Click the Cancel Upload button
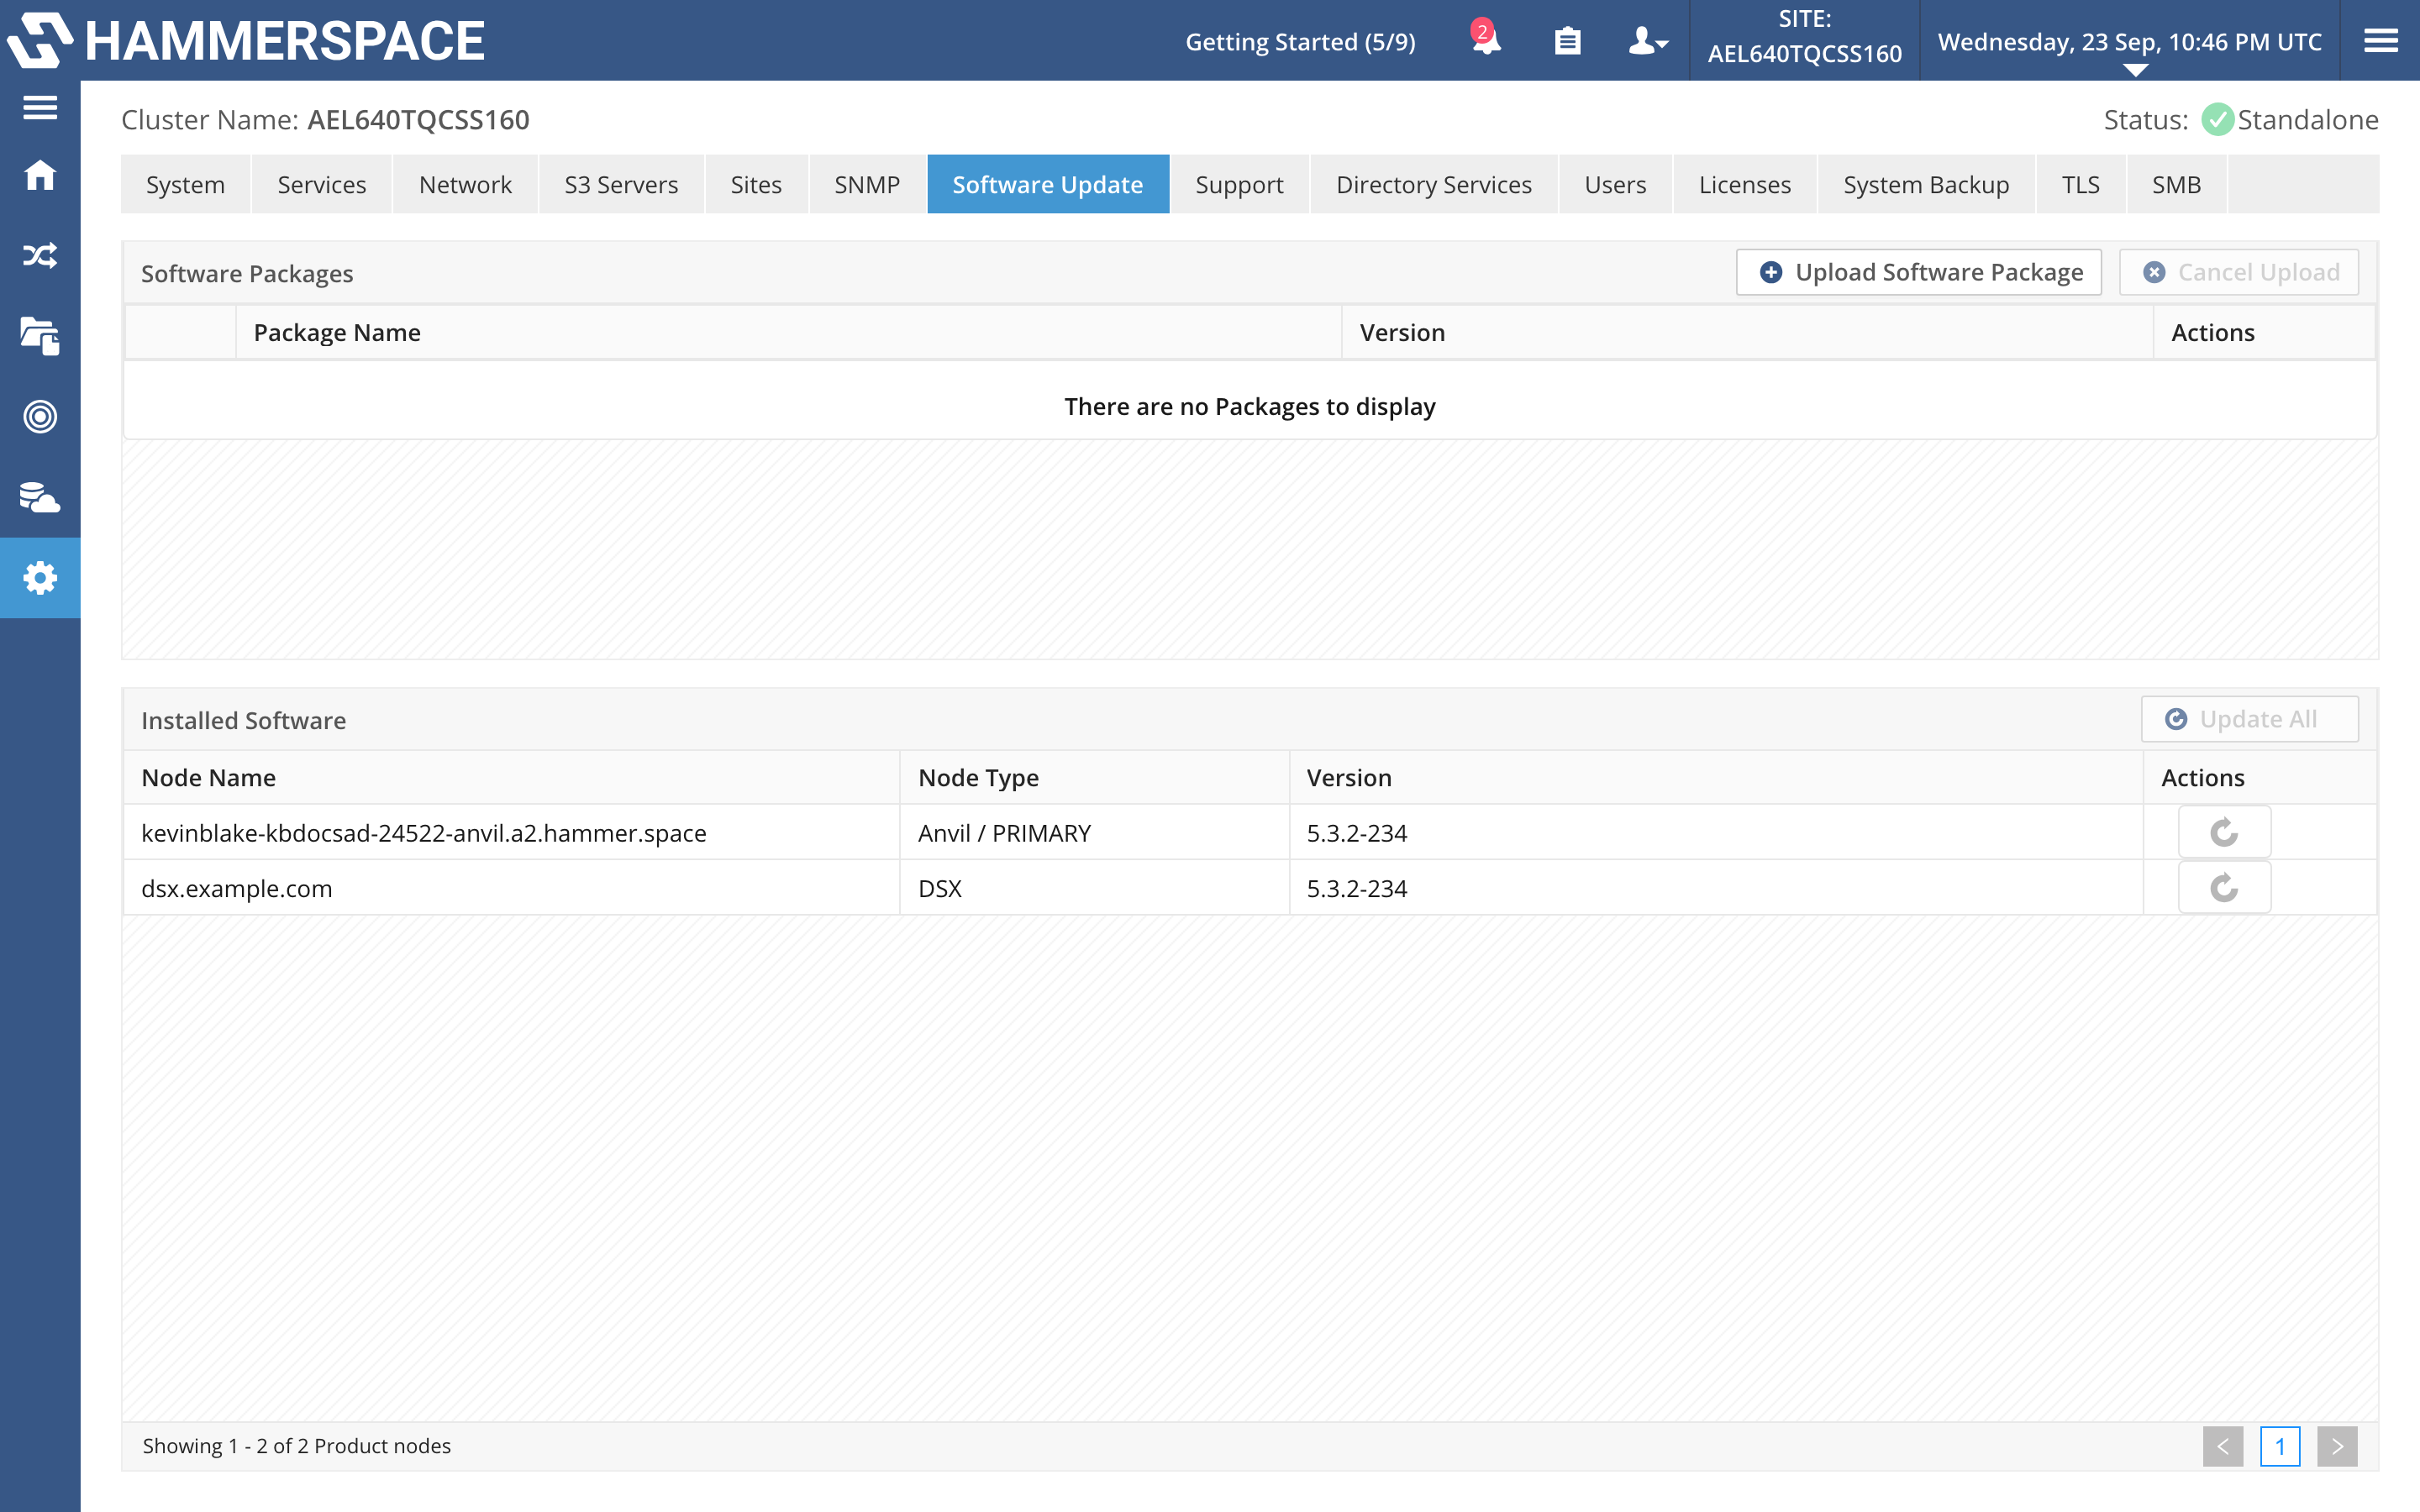The image size is (2420, 1512). pyautogui.click(x=2239, y=272)
